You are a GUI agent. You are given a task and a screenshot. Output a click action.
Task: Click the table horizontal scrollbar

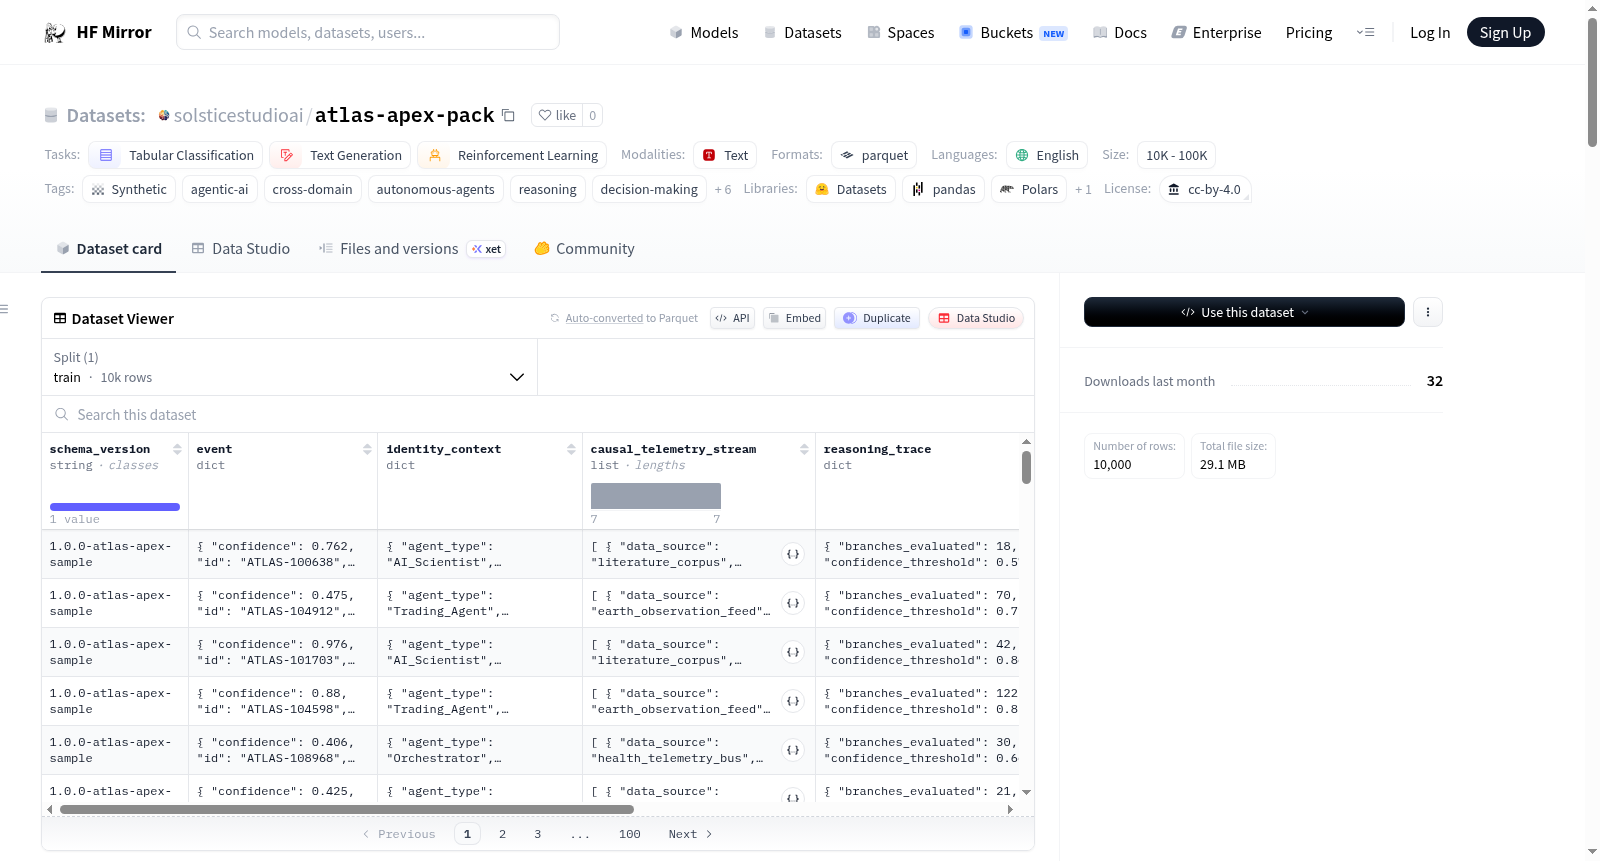347,810
